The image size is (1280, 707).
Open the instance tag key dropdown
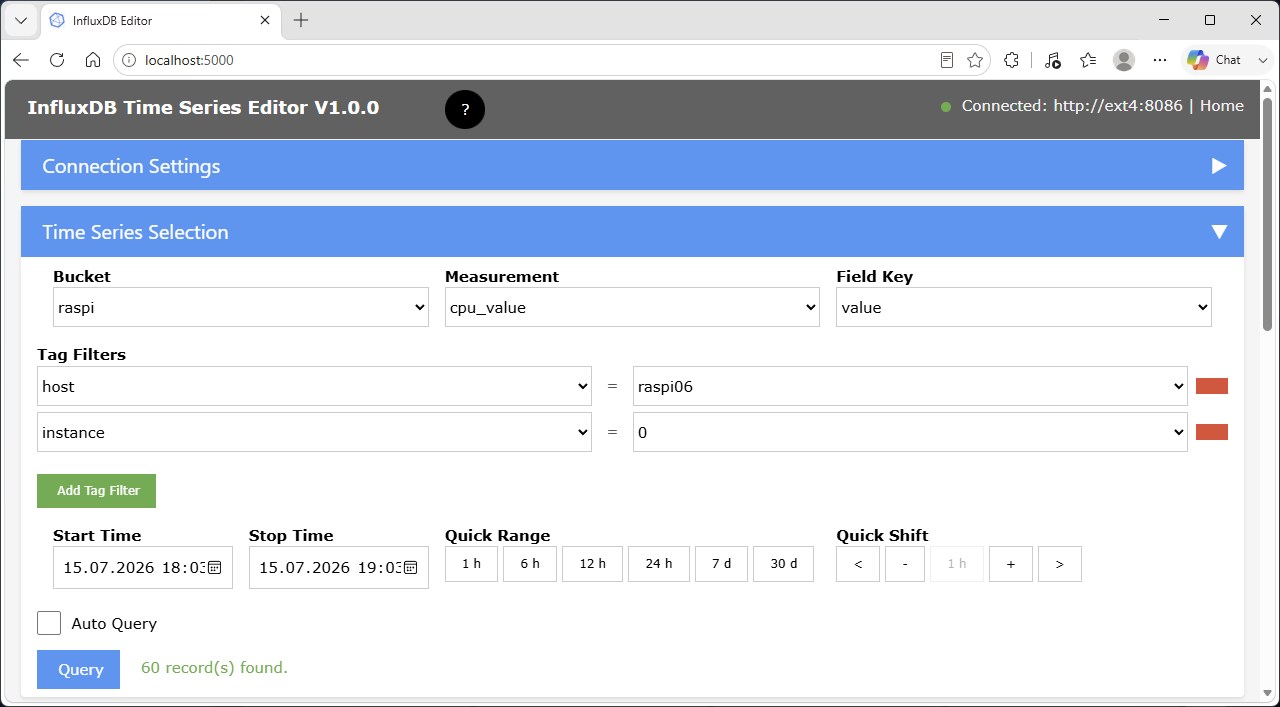pyautogui.click(x=314, y=432)
